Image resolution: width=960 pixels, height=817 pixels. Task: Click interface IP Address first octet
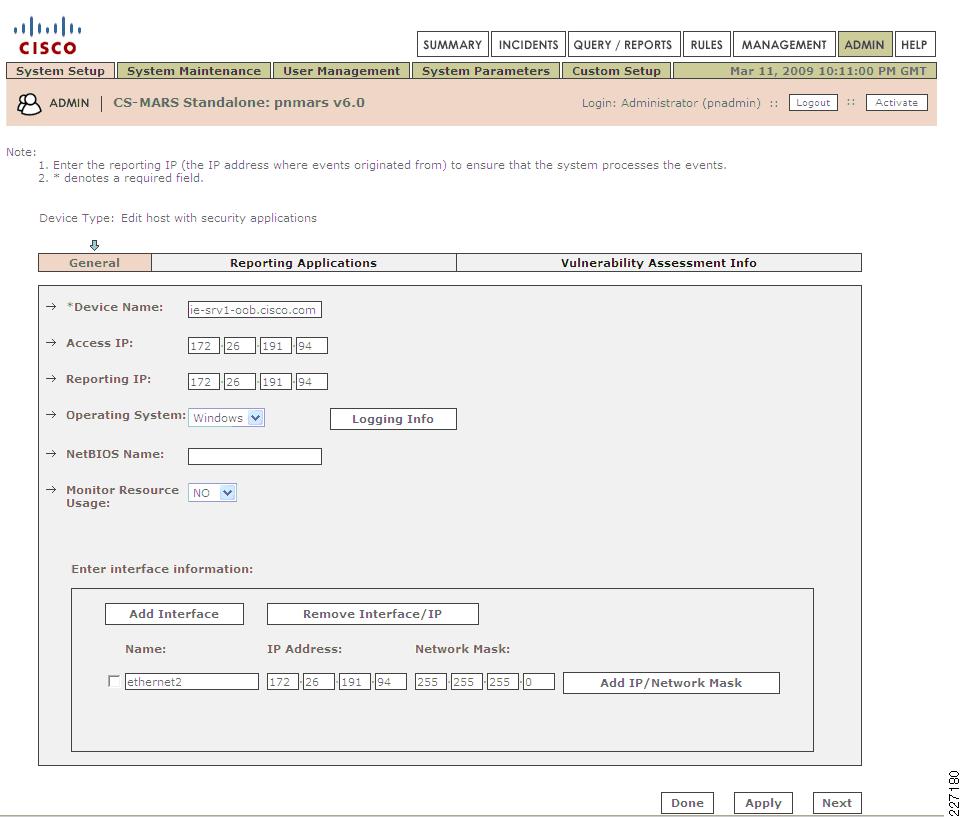pyautogui.click(x=283, y=682)
